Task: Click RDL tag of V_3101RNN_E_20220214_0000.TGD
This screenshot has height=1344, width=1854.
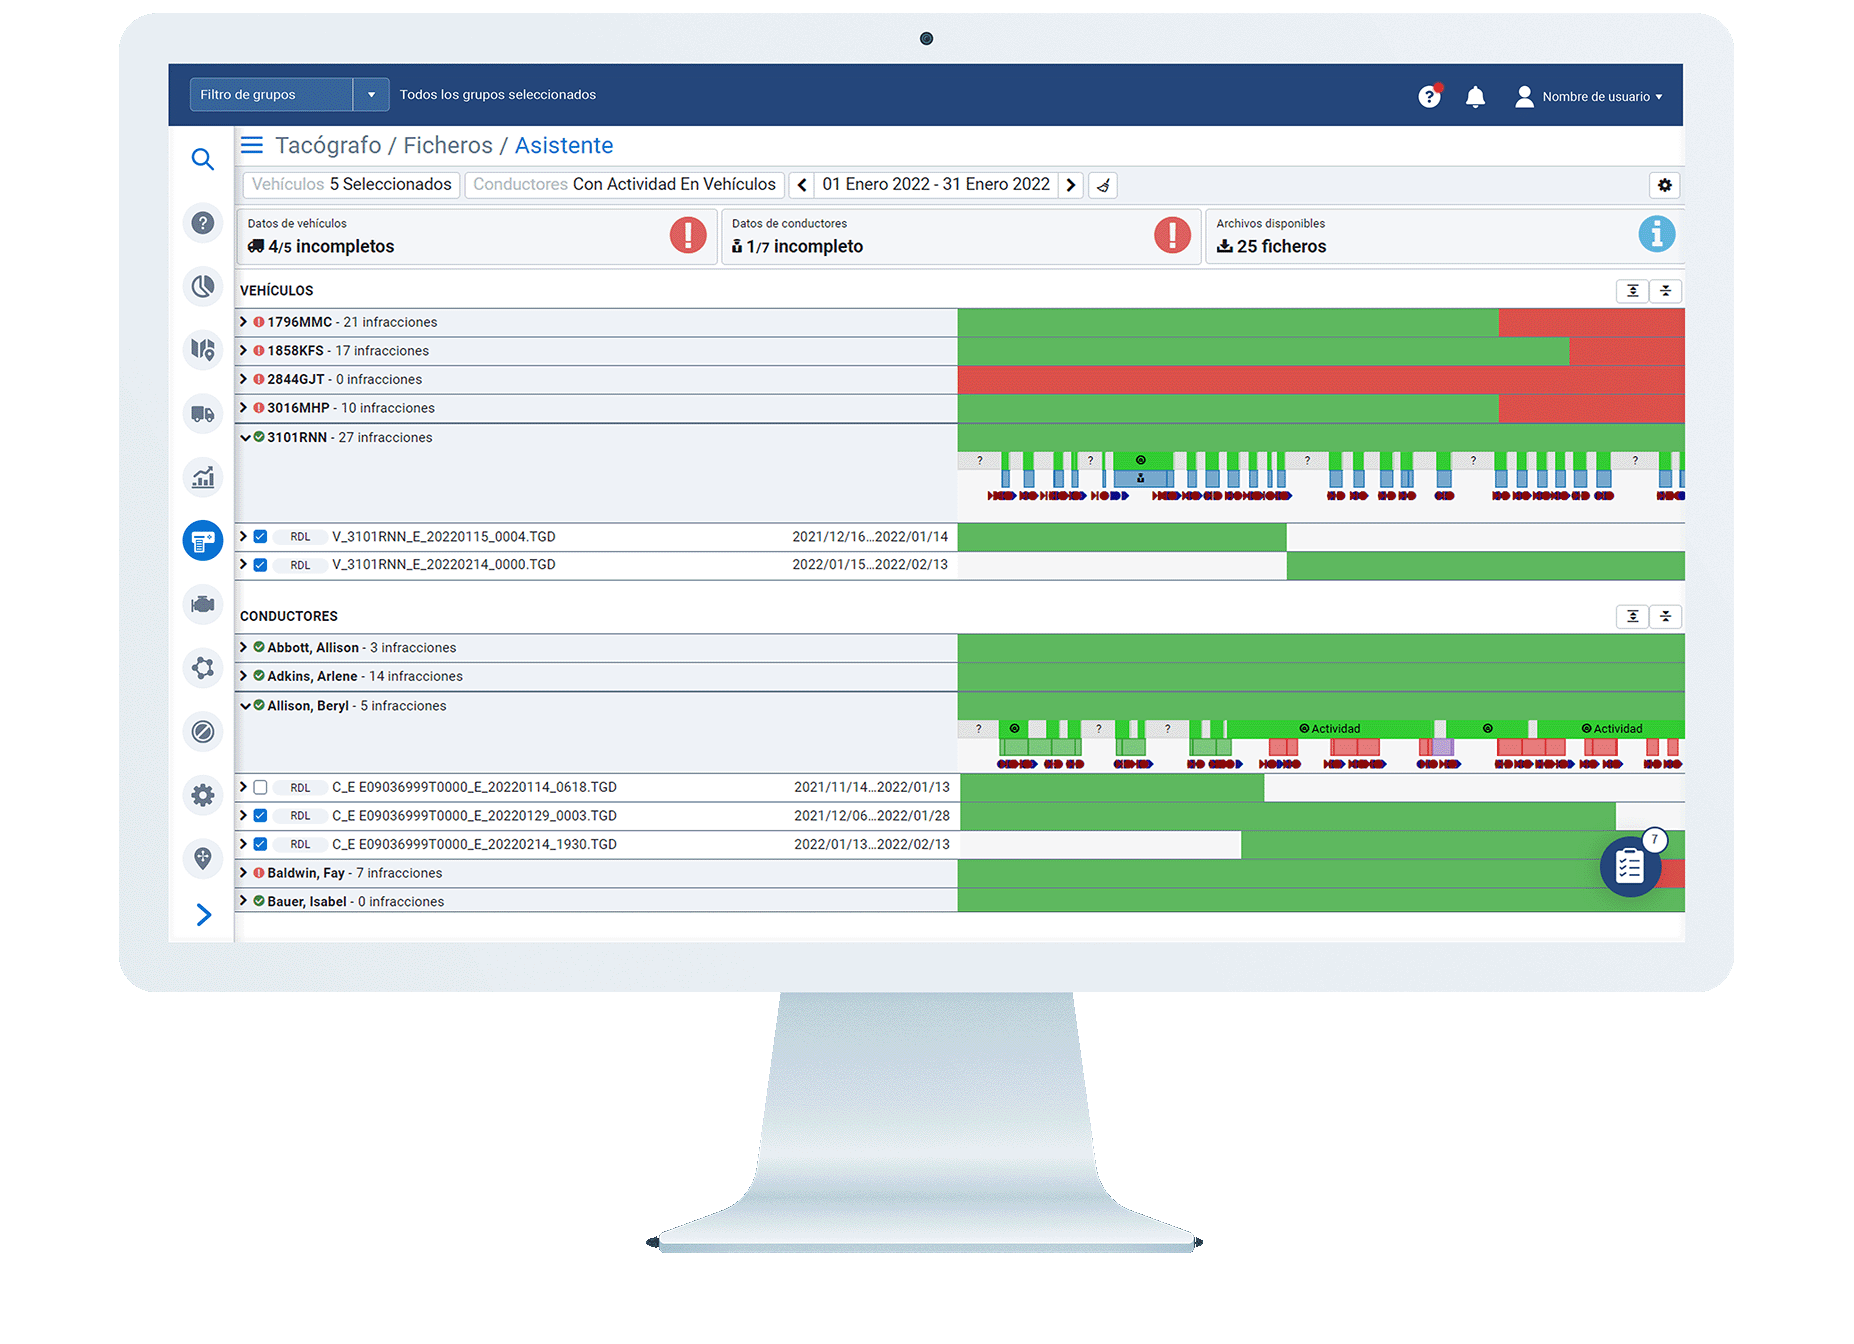Action: coord(300,565)
